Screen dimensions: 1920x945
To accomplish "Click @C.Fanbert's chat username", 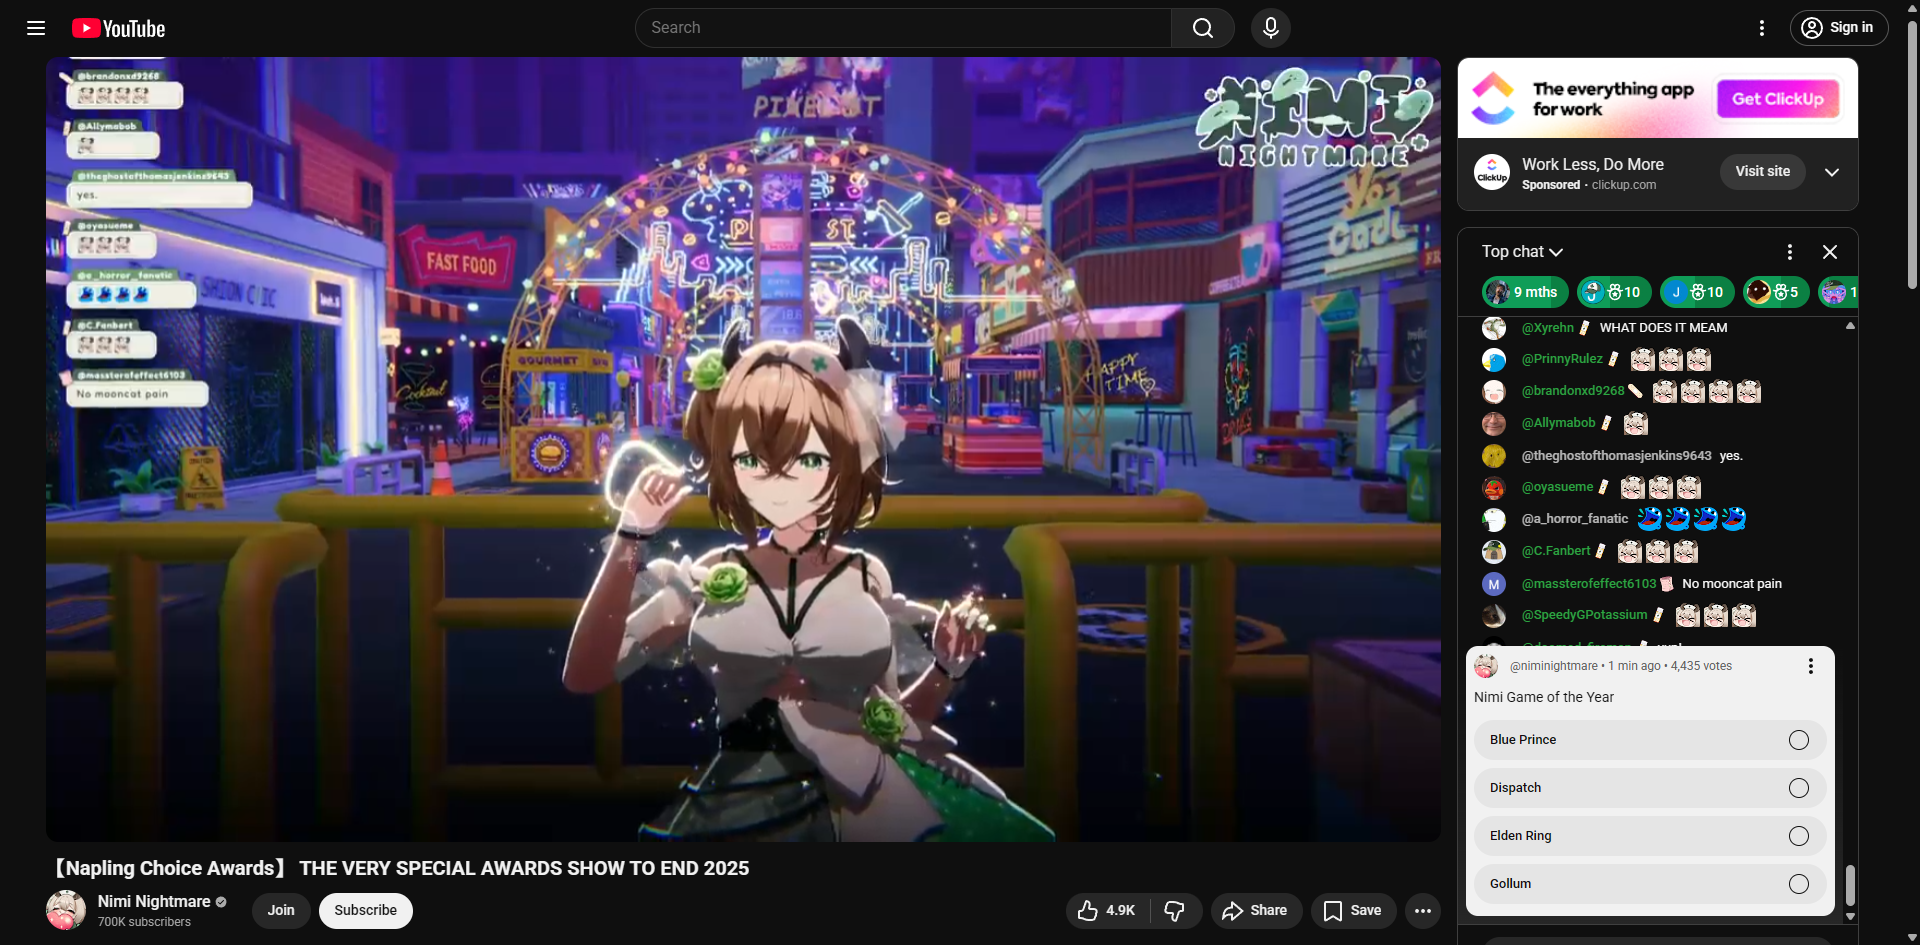I will 1556,551.
